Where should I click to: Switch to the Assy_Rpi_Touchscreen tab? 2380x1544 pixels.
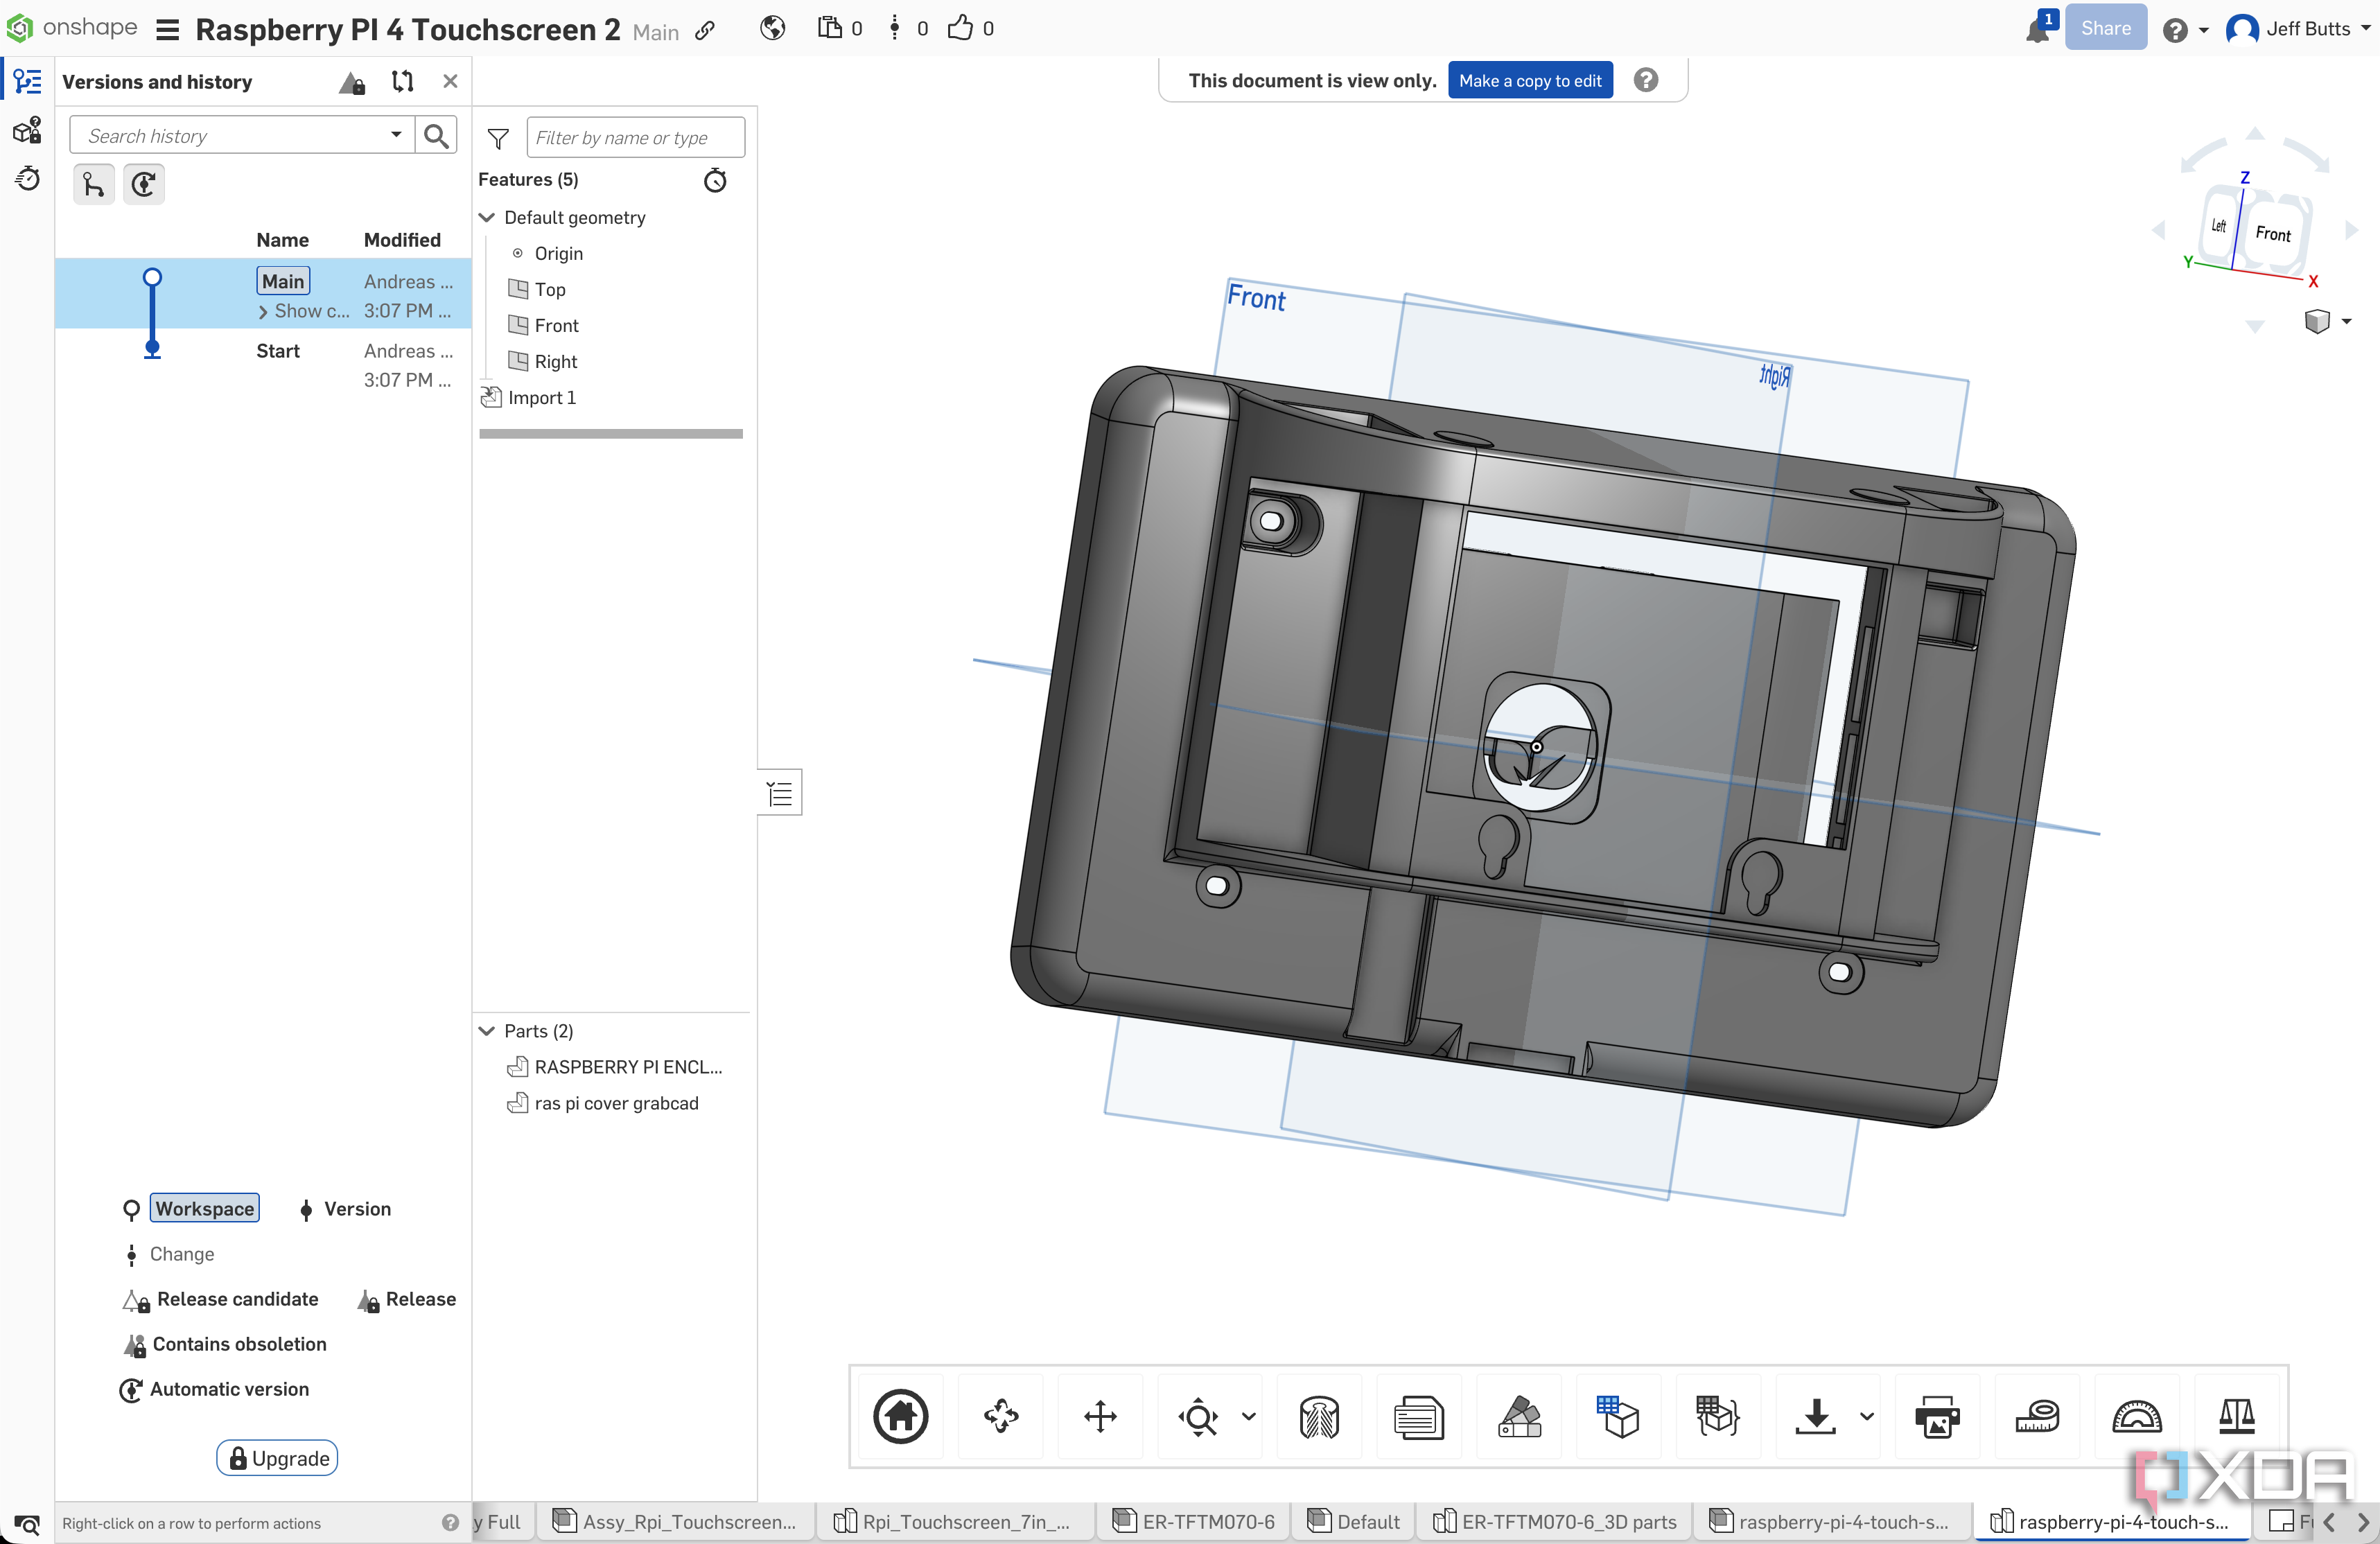(x=675, y=1521)
